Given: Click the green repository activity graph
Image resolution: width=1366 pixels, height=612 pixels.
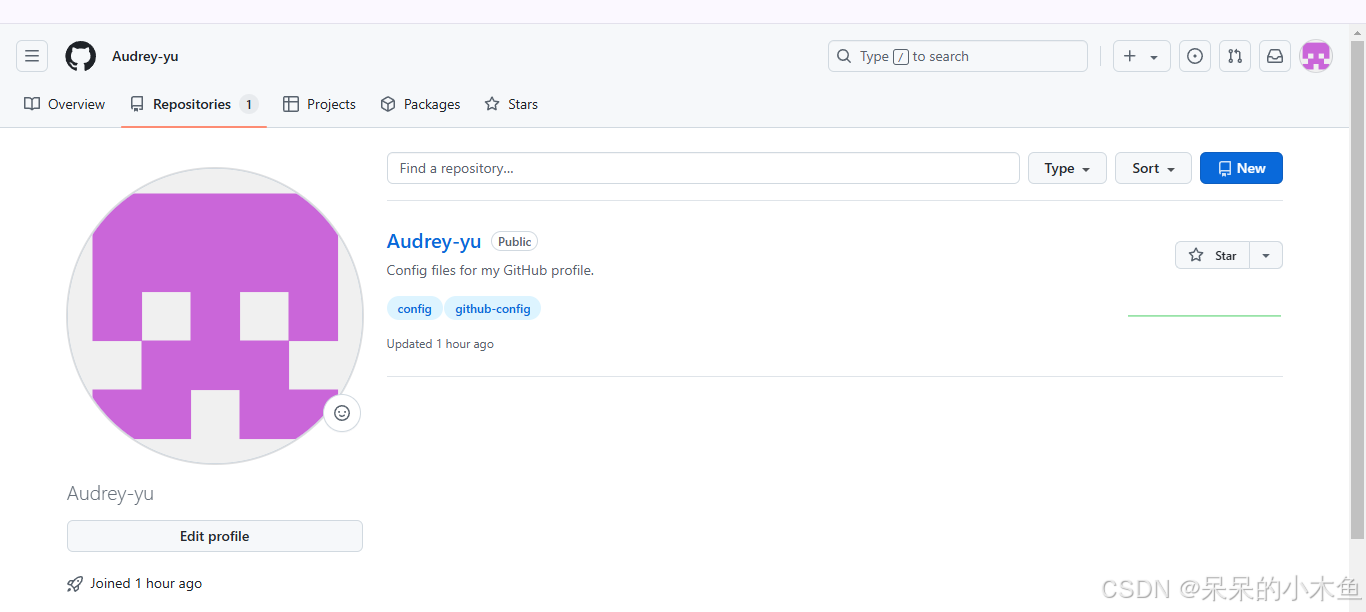Looking at the screenshot, I should (x=1204, y=316).
